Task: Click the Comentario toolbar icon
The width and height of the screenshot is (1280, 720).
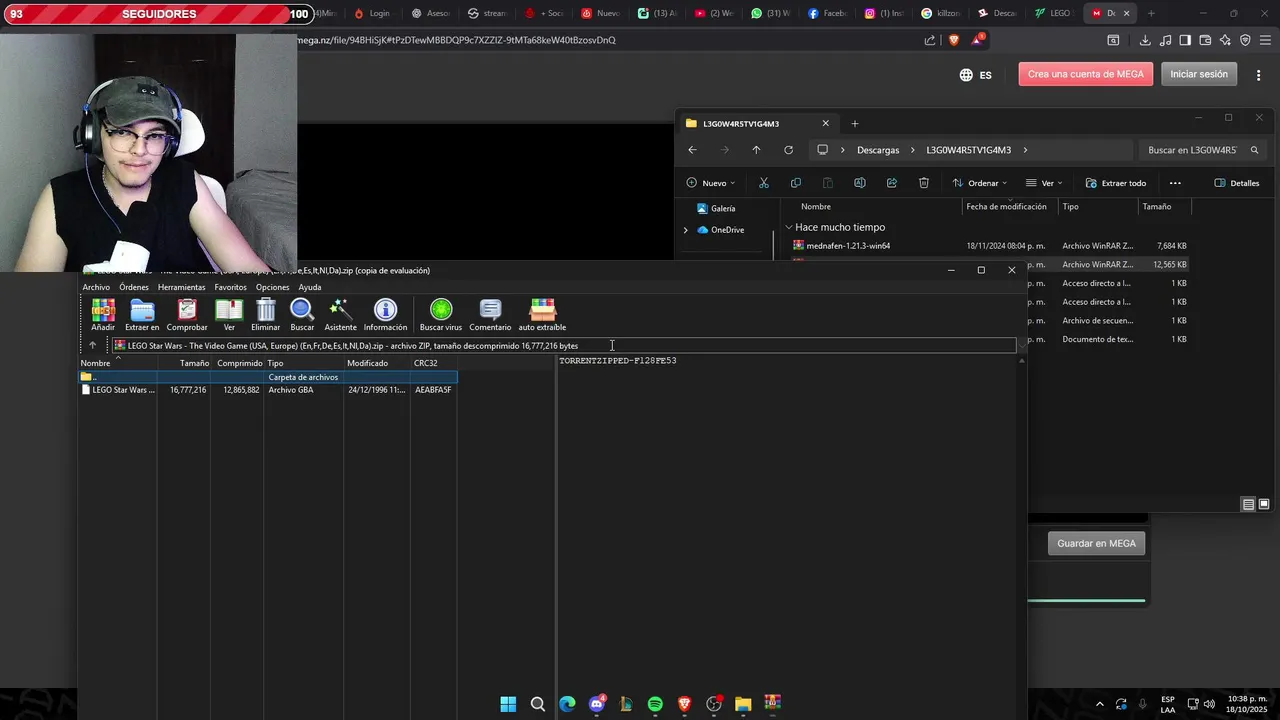Action: [x=490, y=315]
